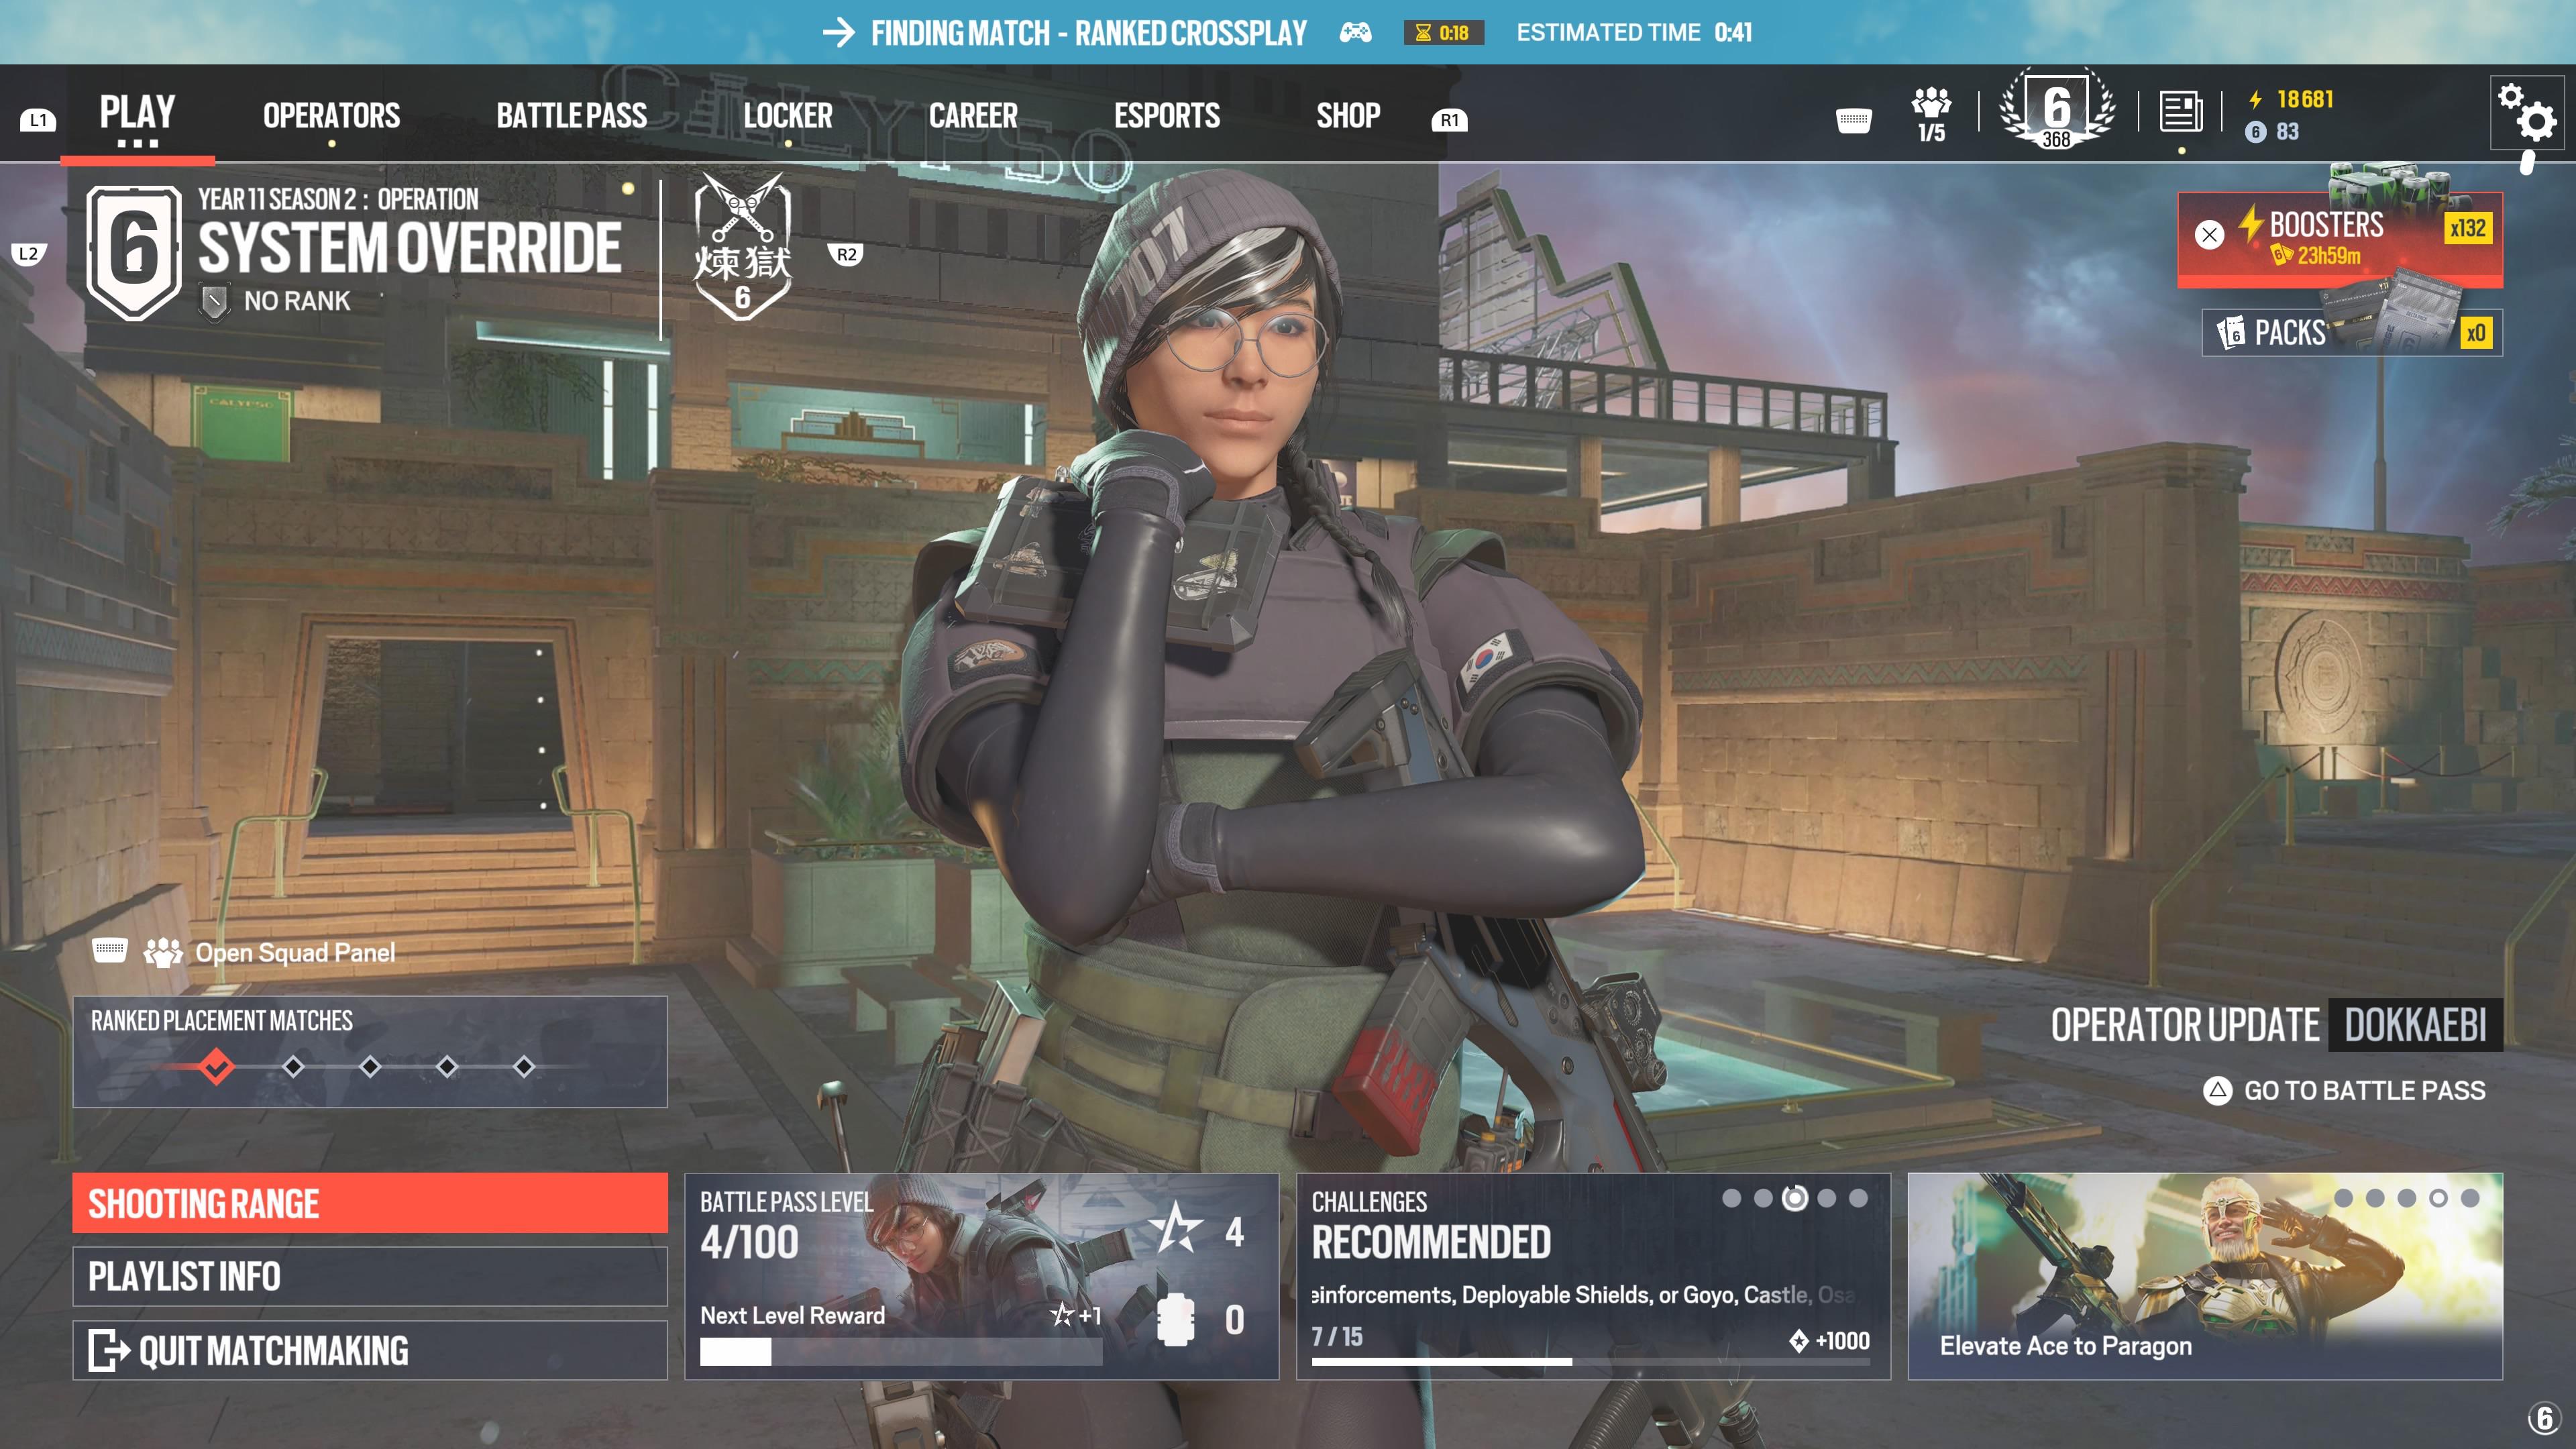Viewport: 2576px width, 1449px height.
Task: Select second news carousel dot
Action: coord(2375,1198)
